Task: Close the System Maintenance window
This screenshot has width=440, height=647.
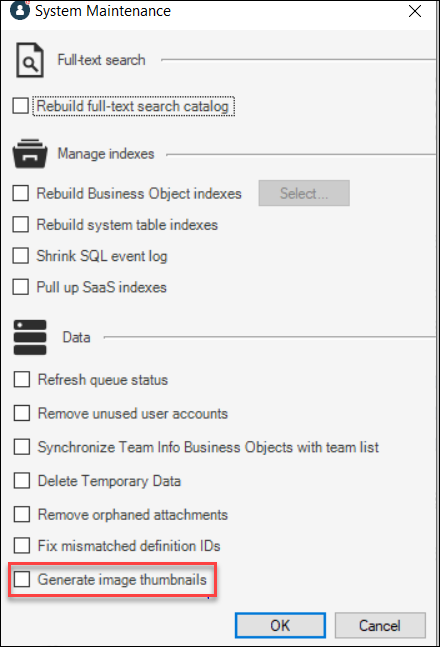Action: (x=415, y=11)
